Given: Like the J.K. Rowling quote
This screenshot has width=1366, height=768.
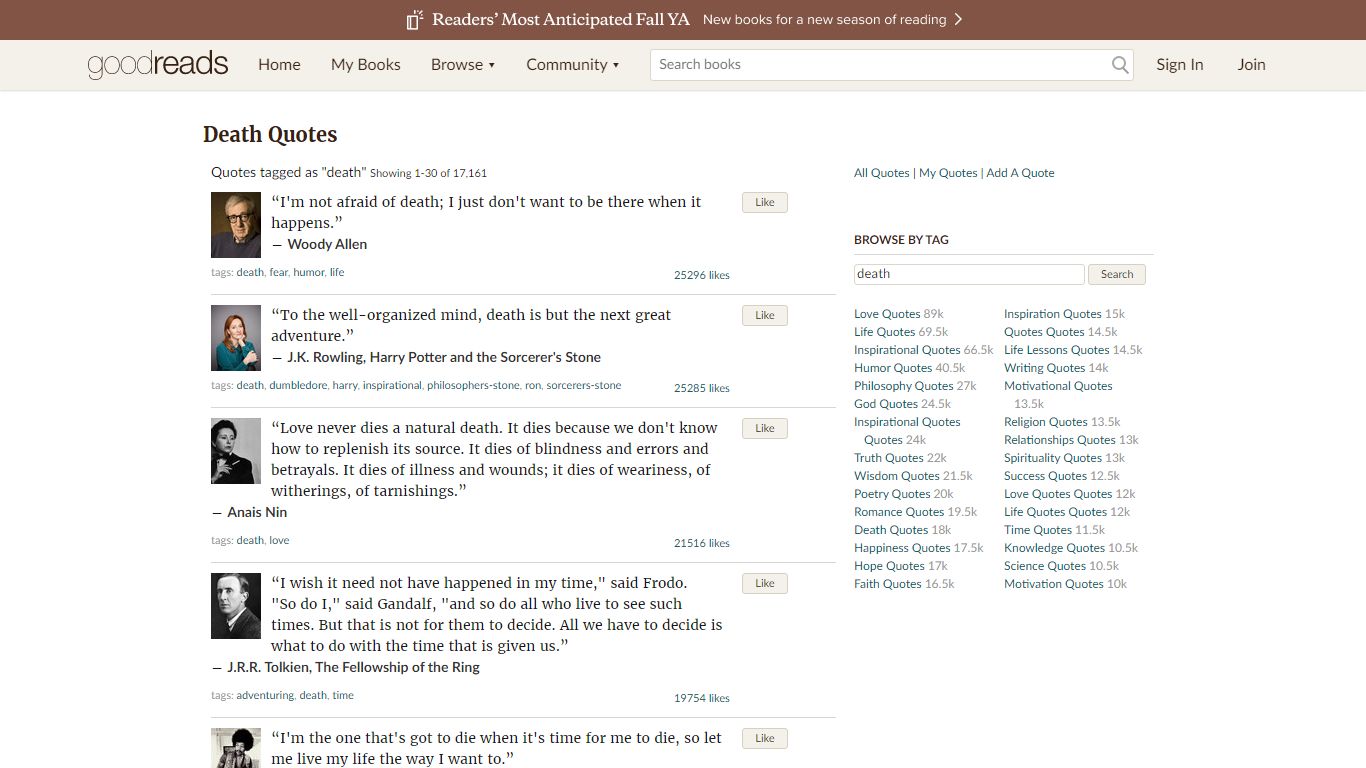Looking at the screenshot, I should (765, 315).
